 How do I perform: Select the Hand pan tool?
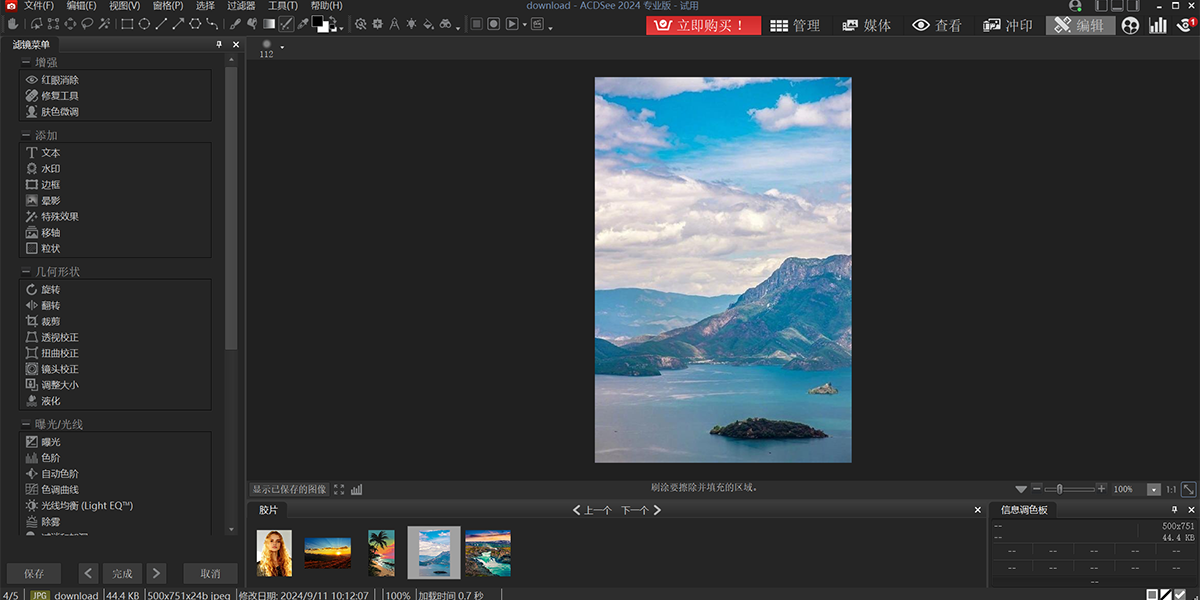click(x=12, y=23)
